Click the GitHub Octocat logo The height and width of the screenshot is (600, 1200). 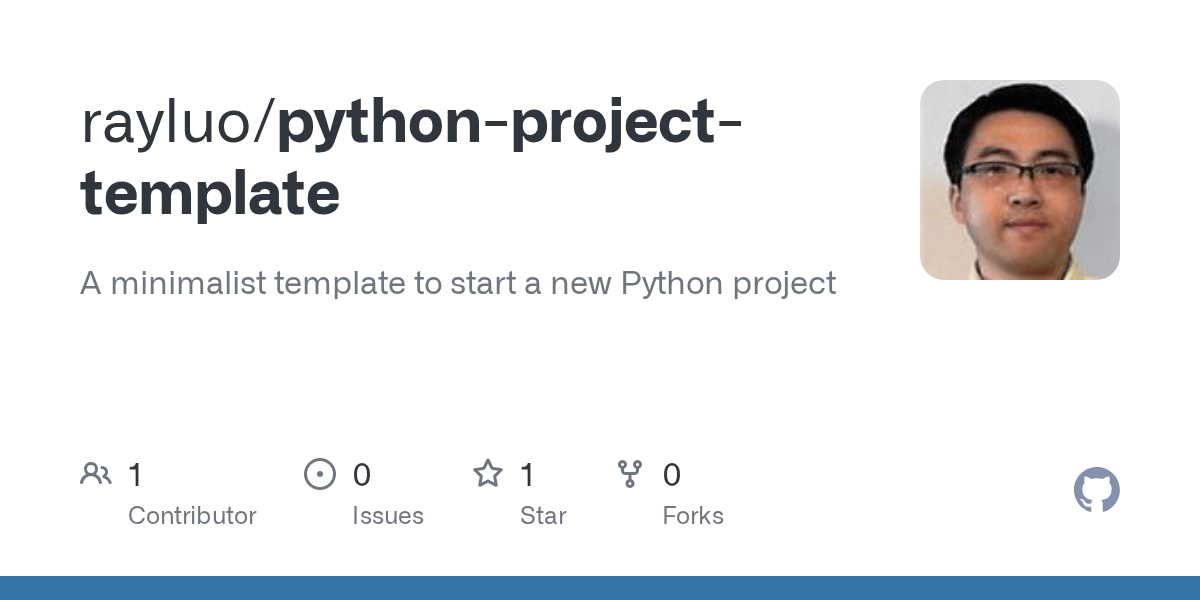point(1096,490)
